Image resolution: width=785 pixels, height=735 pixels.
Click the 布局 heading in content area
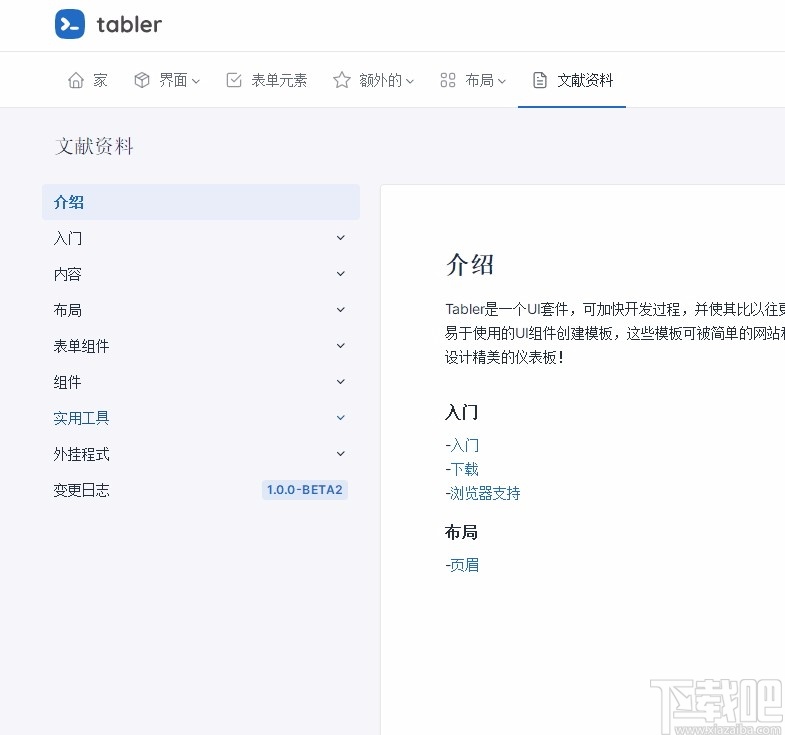coord(462,532)
